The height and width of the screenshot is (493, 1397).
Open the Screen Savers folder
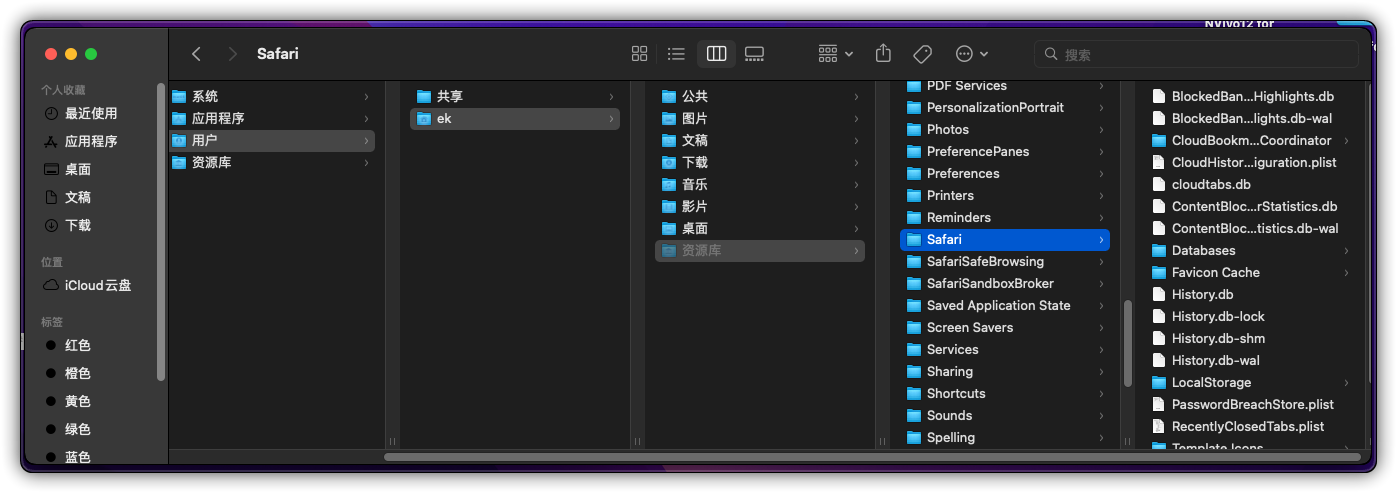(x=1005, y=327)
